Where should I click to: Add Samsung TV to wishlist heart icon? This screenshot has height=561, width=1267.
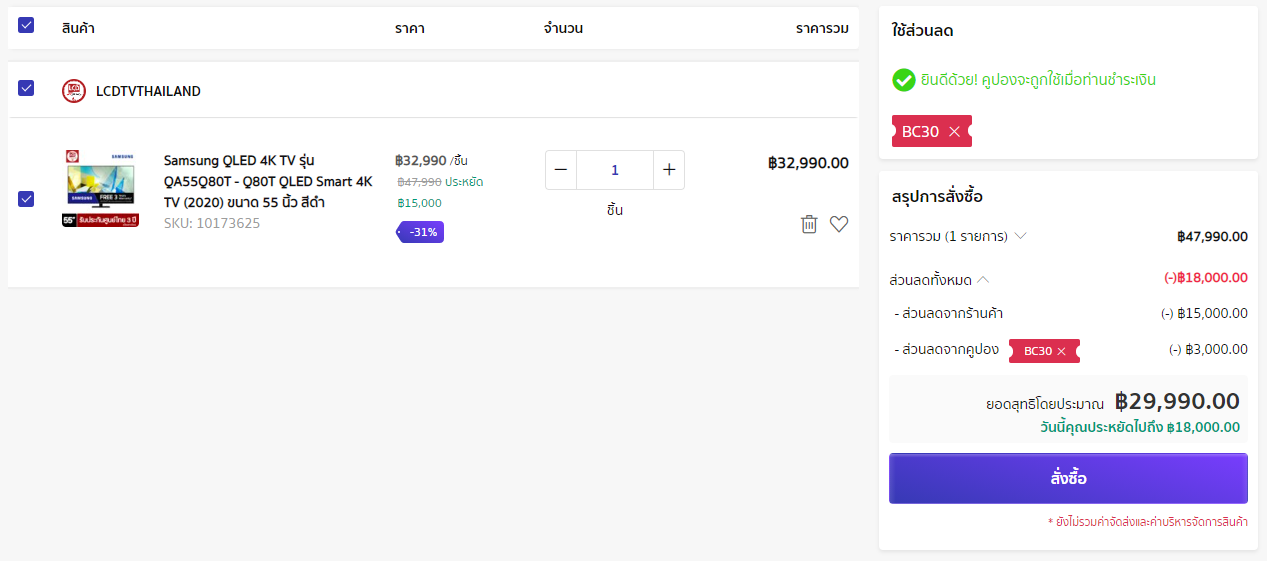point(839,224)
